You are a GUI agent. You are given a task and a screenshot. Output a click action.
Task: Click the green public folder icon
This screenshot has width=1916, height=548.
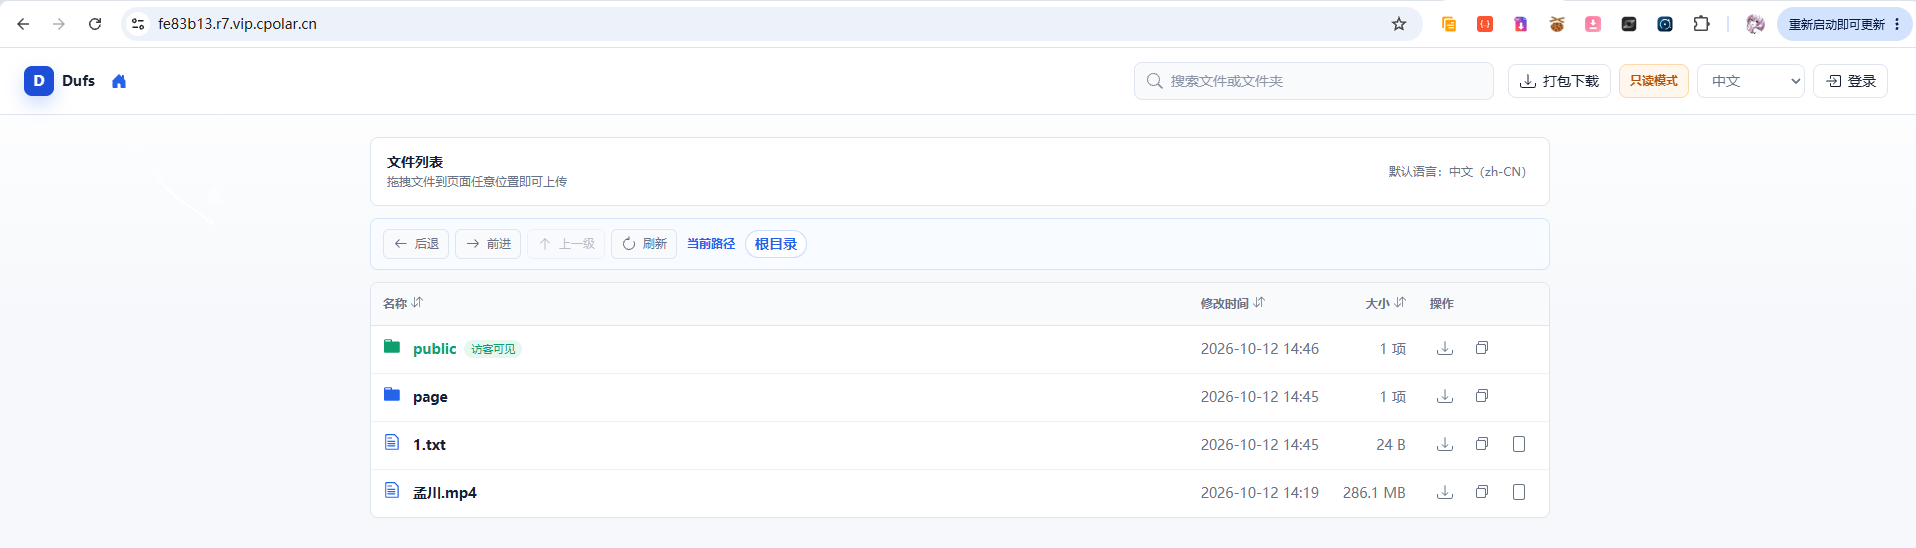pos(392,346)
